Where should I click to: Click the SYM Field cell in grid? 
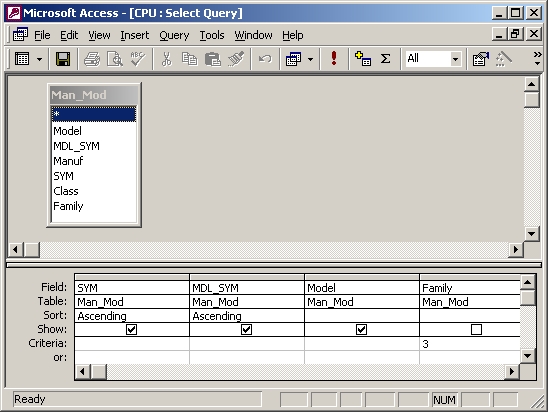(x=132, y=288)
